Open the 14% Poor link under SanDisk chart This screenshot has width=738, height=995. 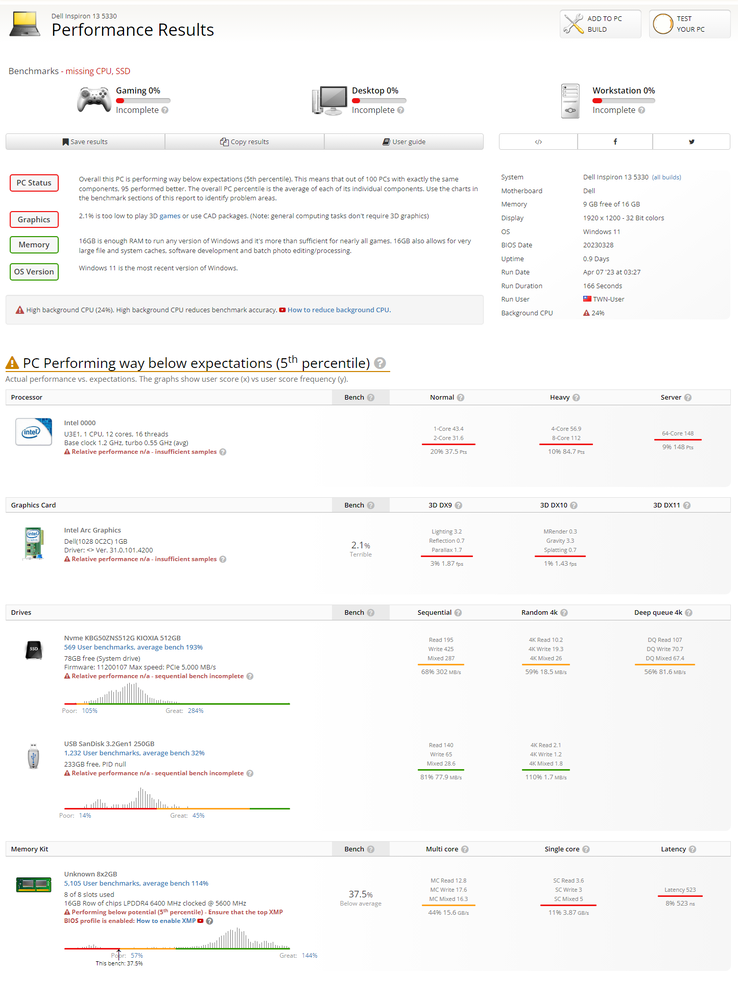click(85, 816)
